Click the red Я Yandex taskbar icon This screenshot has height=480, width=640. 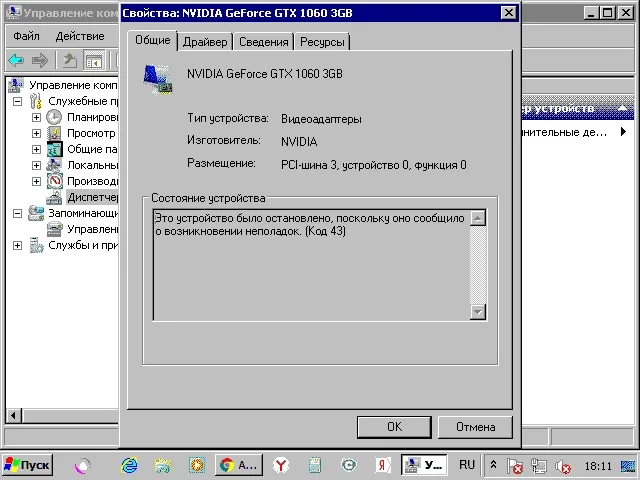[383, 465]
